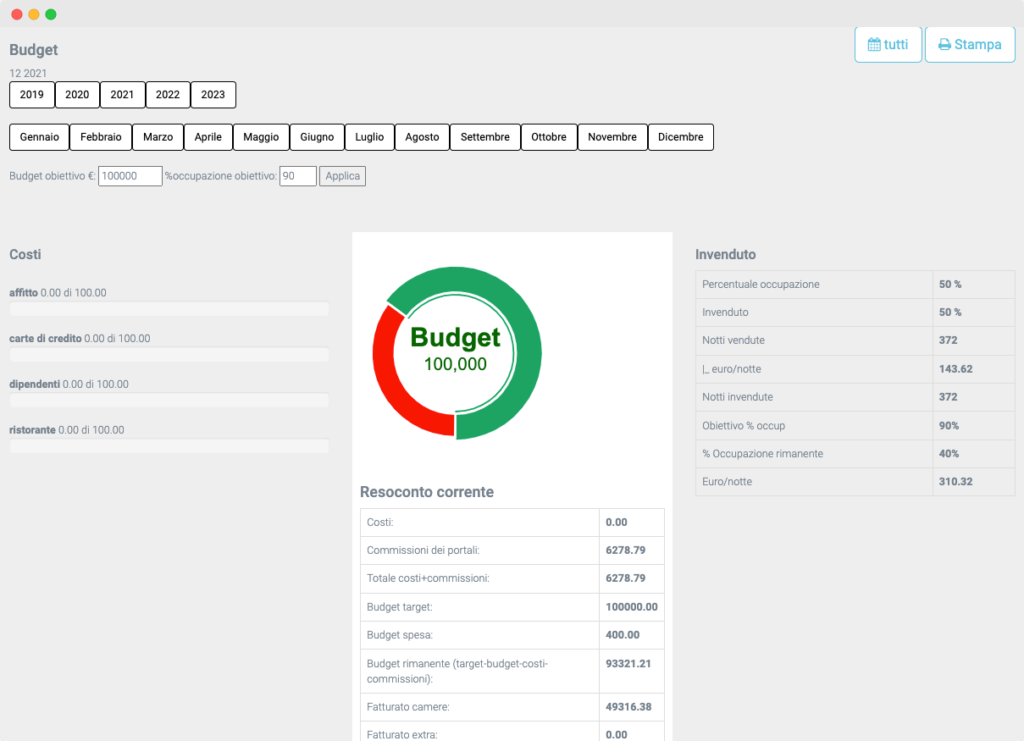Switch to month Giugno
1024x741 pixels.
317,137
